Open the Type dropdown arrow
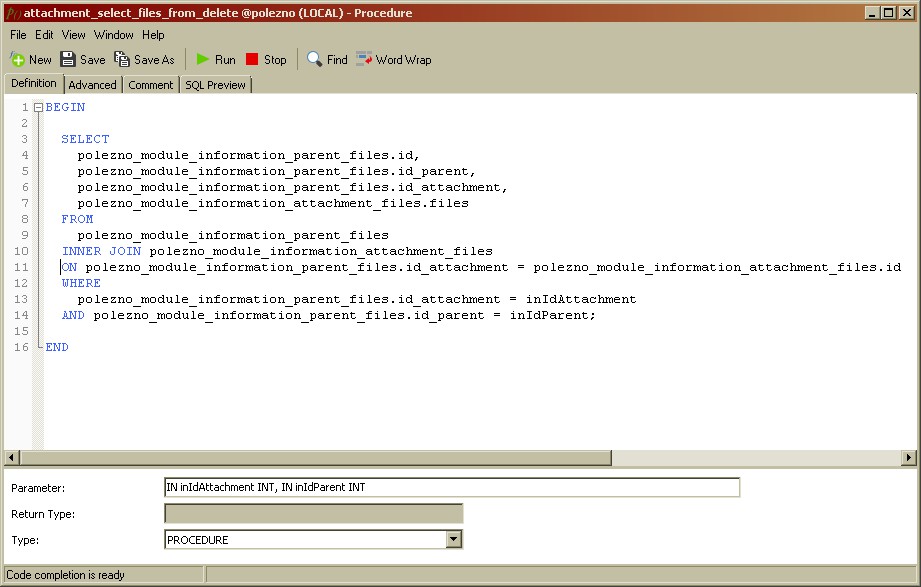Image resolution: width=921 pixels, height=587 pixels. [453, 539]
